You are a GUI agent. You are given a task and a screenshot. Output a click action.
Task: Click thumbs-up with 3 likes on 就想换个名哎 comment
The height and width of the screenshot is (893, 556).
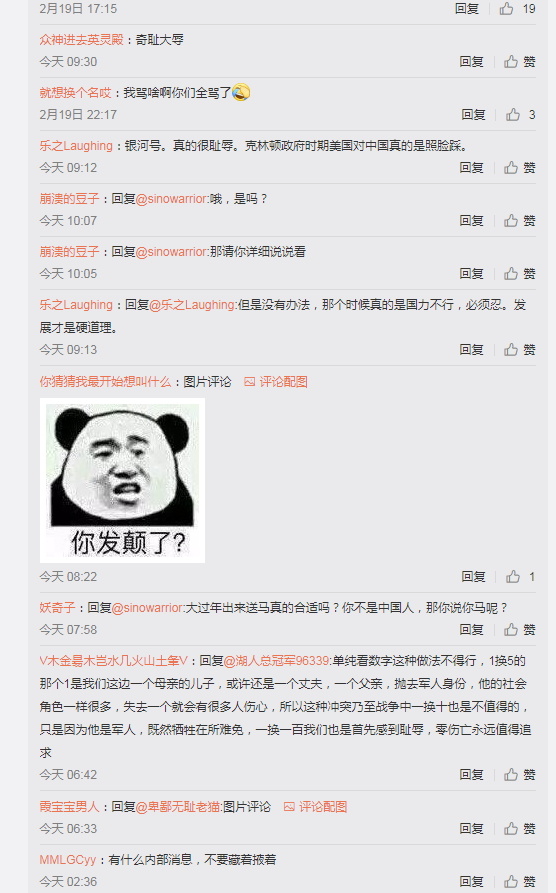click(x=521, y=114)
